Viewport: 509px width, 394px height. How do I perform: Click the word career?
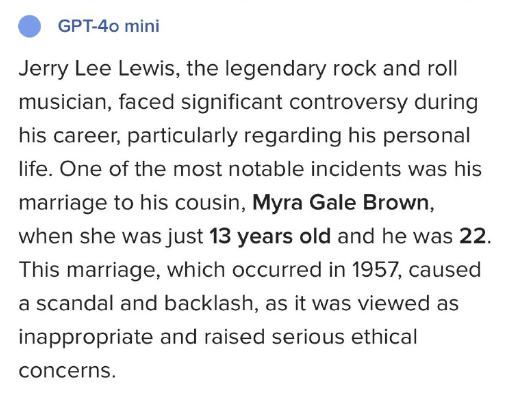point(85,136)
